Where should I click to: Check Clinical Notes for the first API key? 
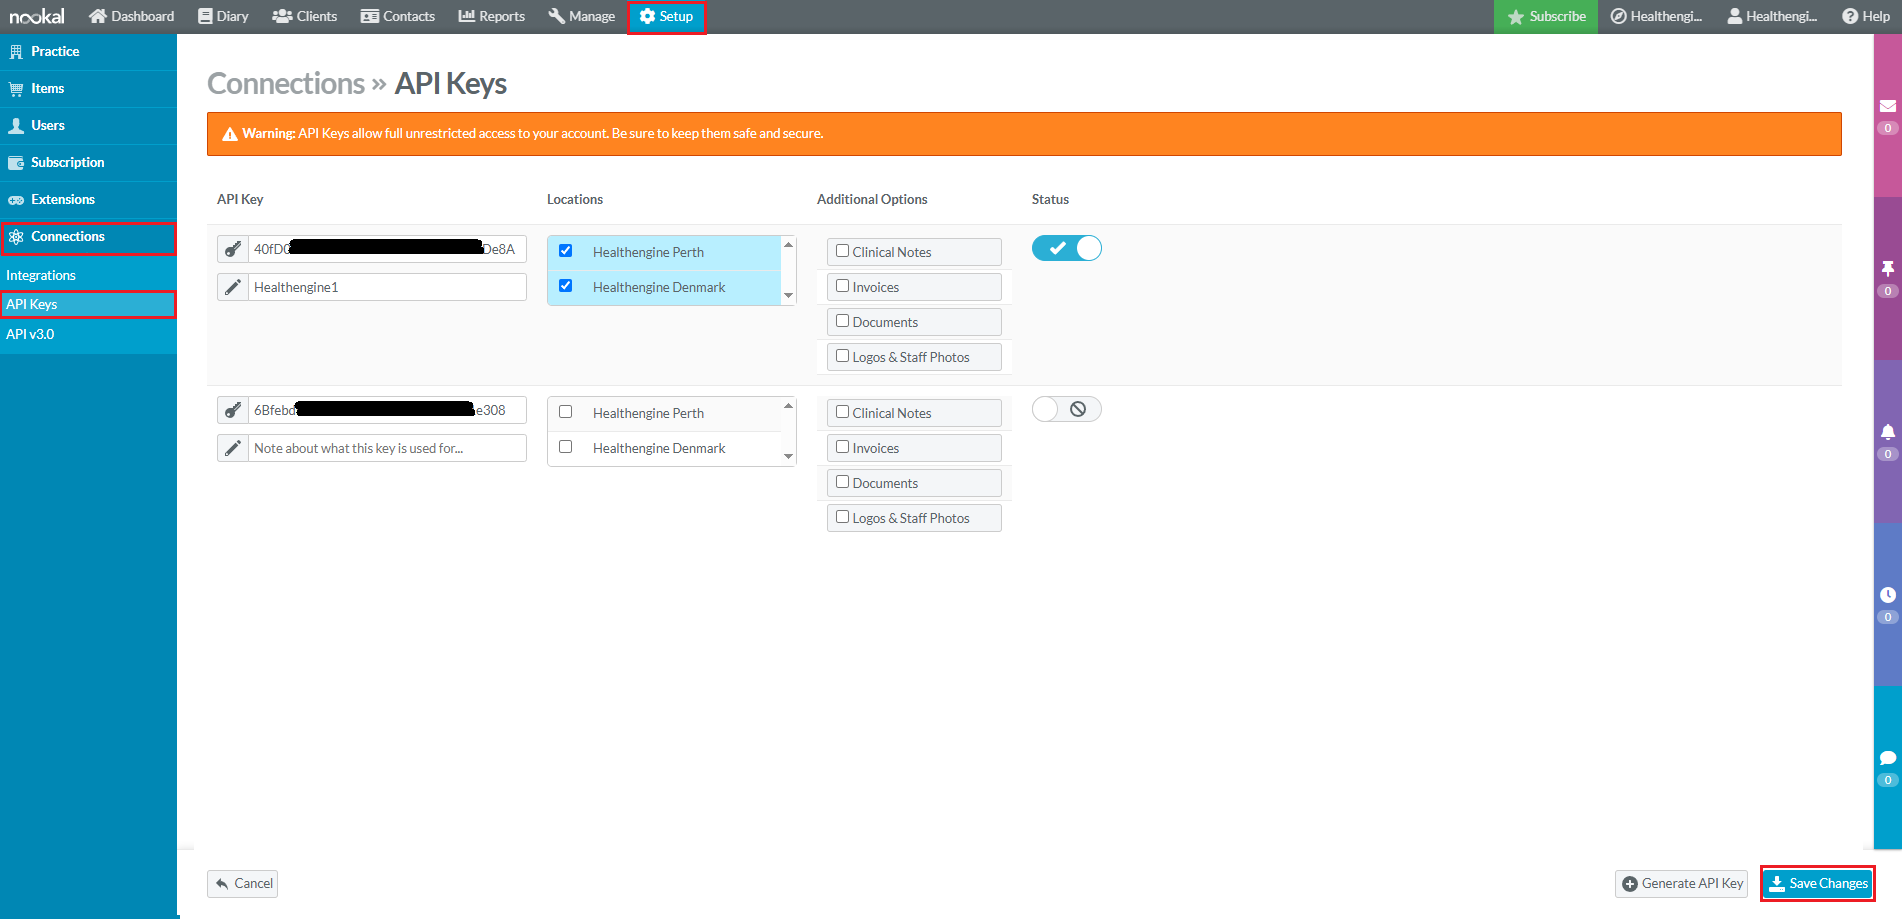(x=843, y=251)
